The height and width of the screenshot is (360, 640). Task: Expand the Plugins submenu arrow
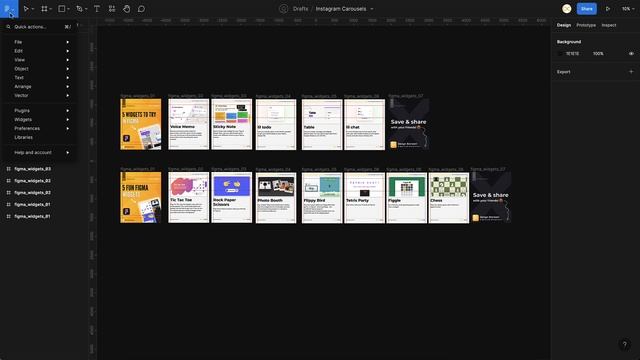(68, 111)
